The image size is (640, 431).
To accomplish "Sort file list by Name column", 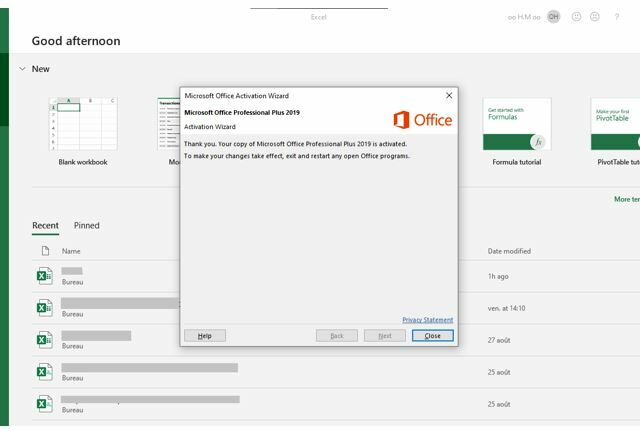I will [71, 251].
